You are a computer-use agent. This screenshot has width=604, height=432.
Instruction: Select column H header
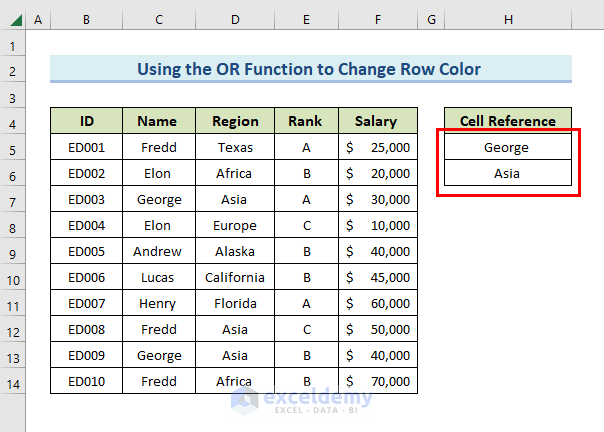pos(508,20)
